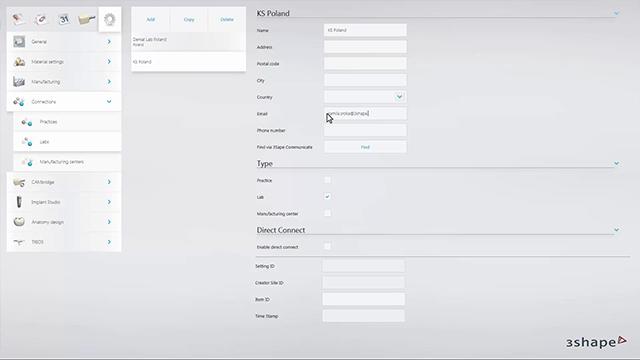Click the Delete button
This screenshot has width=640, height=360.
(x=227, y=19)
